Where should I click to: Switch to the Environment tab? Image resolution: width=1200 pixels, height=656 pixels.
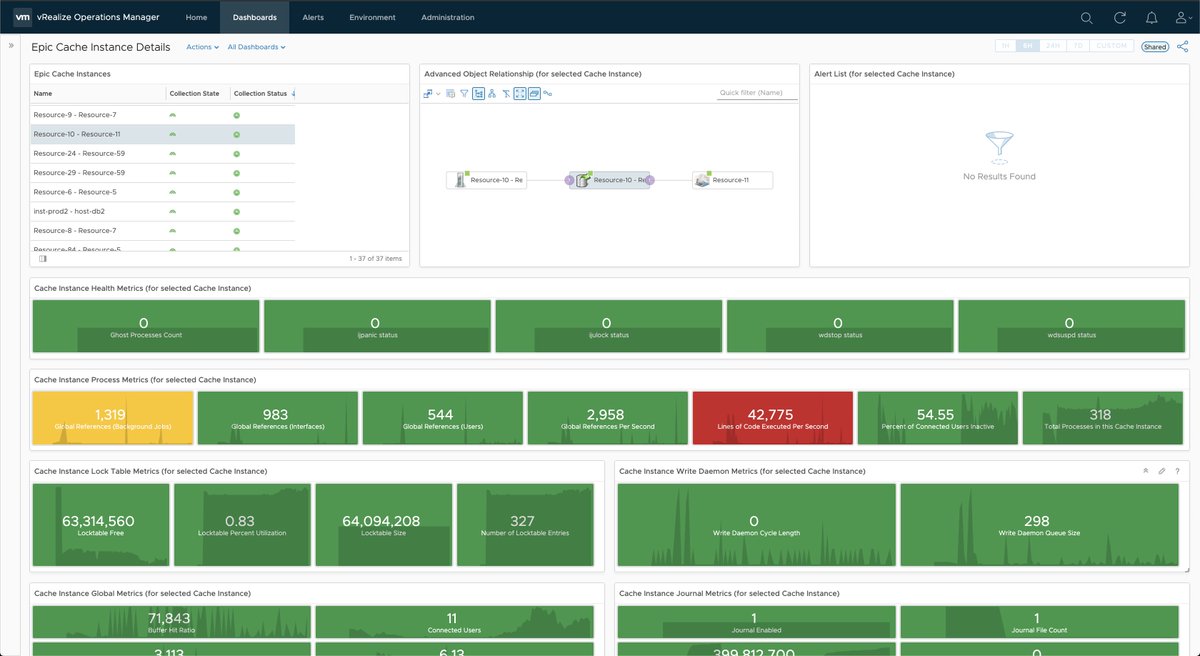click(373, 17)
